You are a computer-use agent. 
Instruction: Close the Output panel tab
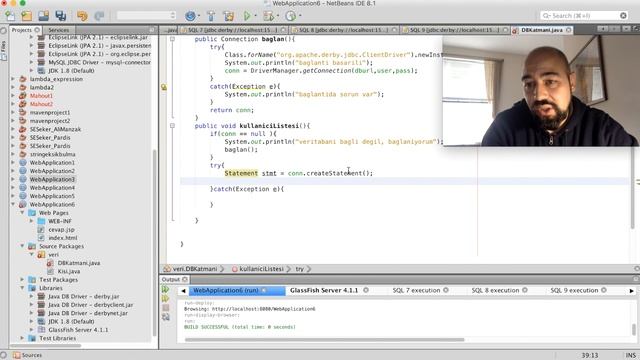[185, 279]
